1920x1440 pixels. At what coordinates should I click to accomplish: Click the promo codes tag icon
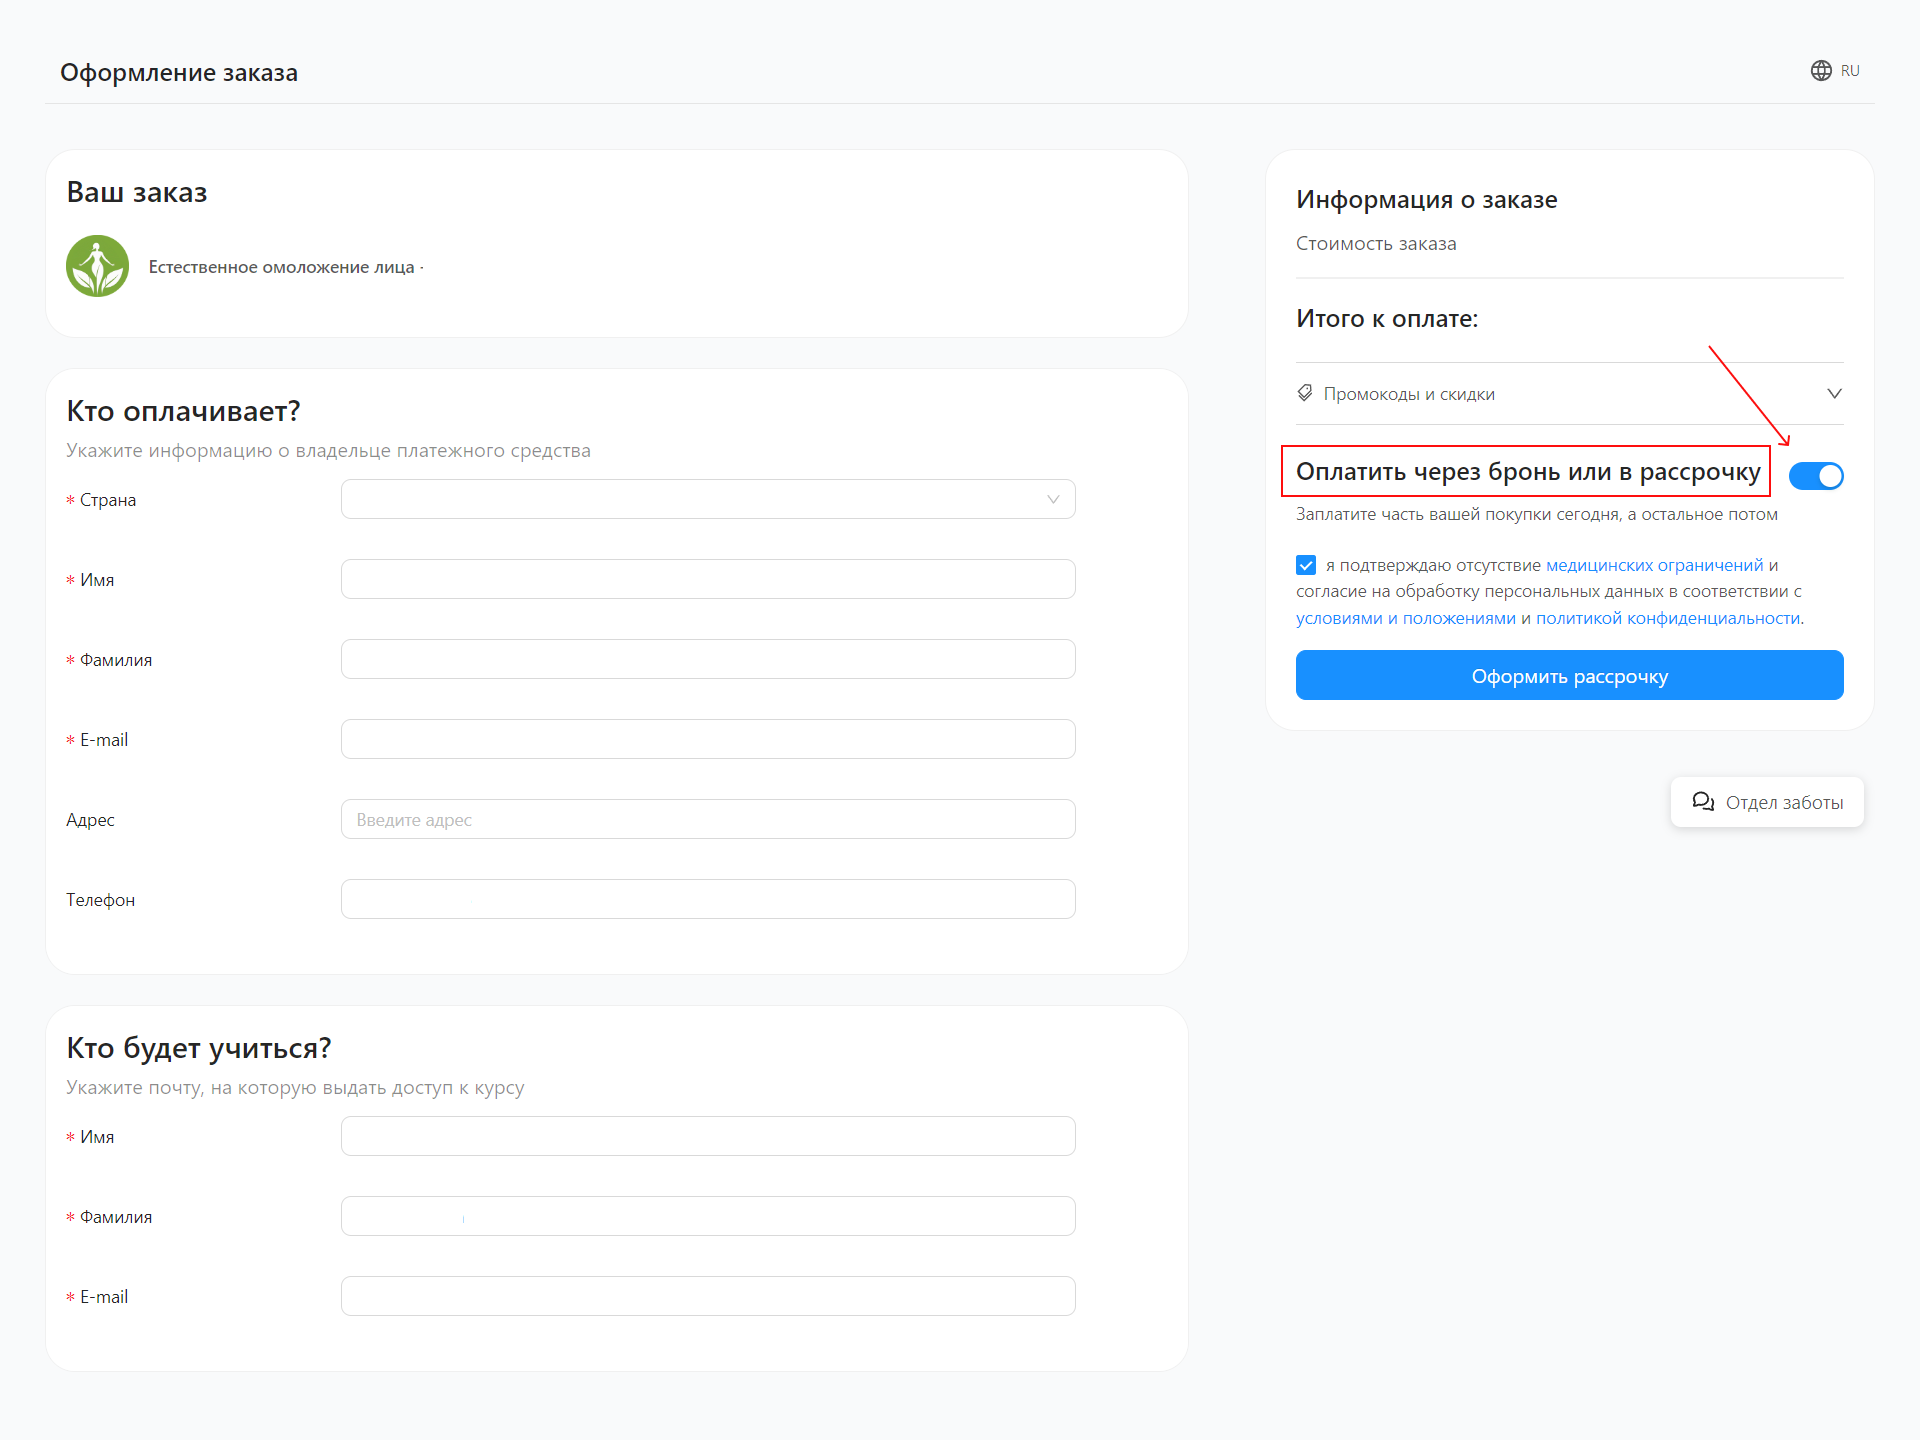pyautogui.click(x=1305, y=393)
